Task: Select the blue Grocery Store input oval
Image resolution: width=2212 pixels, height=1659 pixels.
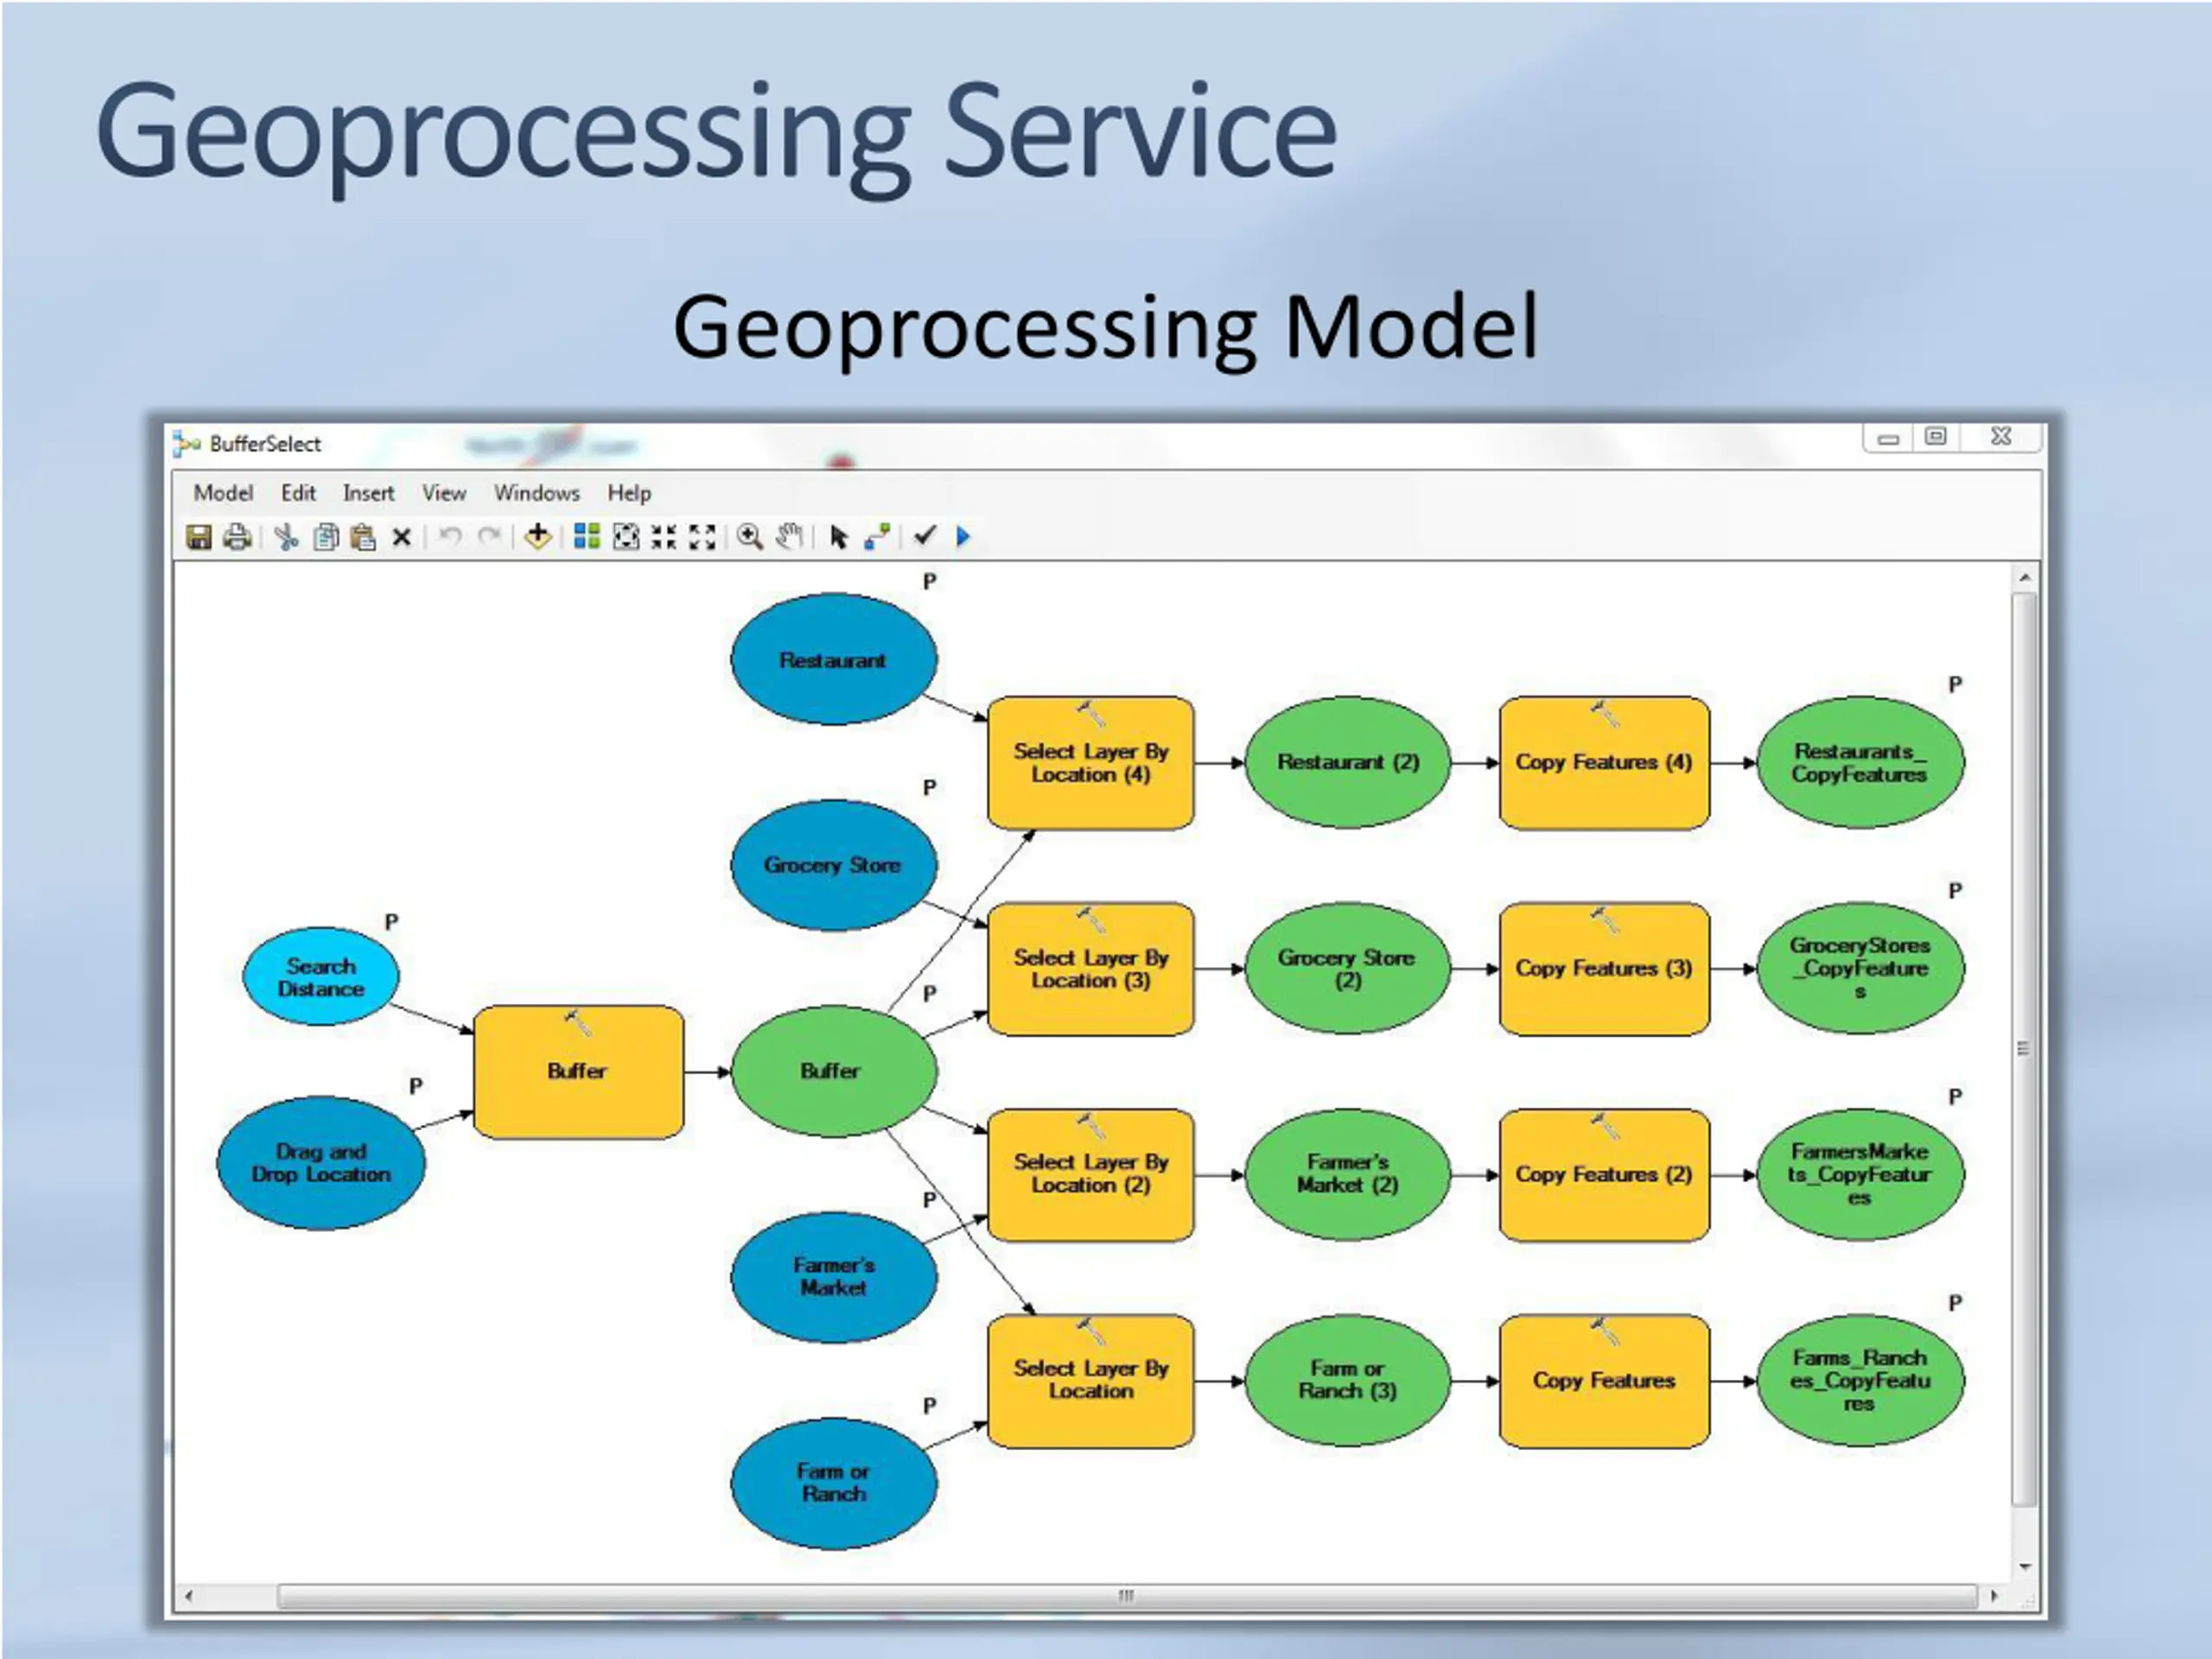Action: 834,865
